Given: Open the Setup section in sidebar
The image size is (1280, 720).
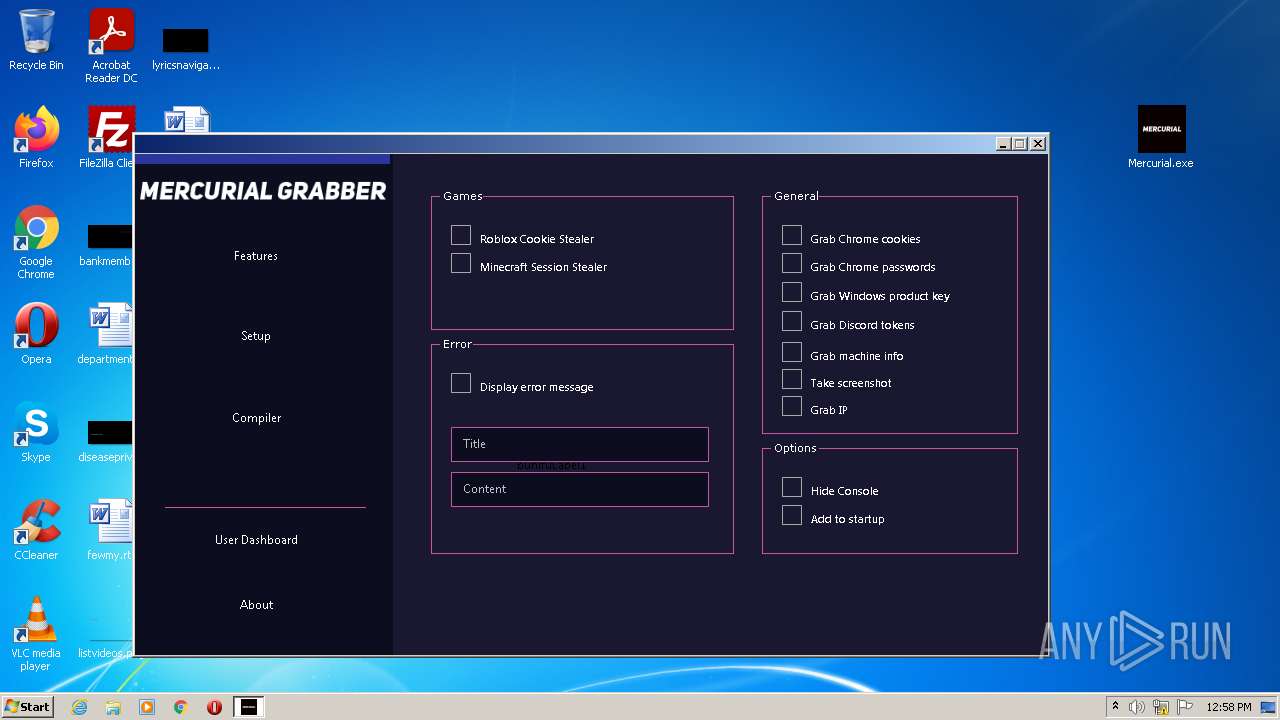Looking at the screenshot, I should pyautogui.click(x=256, y=336).
